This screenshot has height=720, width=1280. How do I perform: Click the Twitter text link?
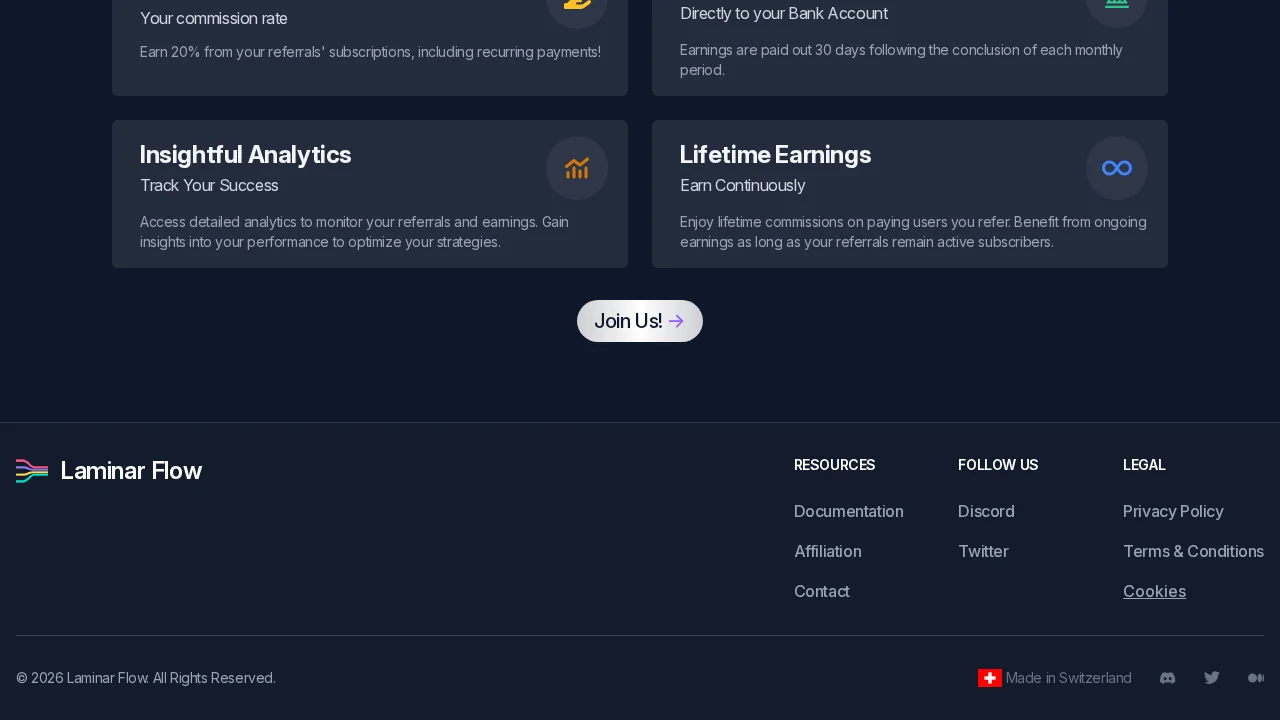983,551
